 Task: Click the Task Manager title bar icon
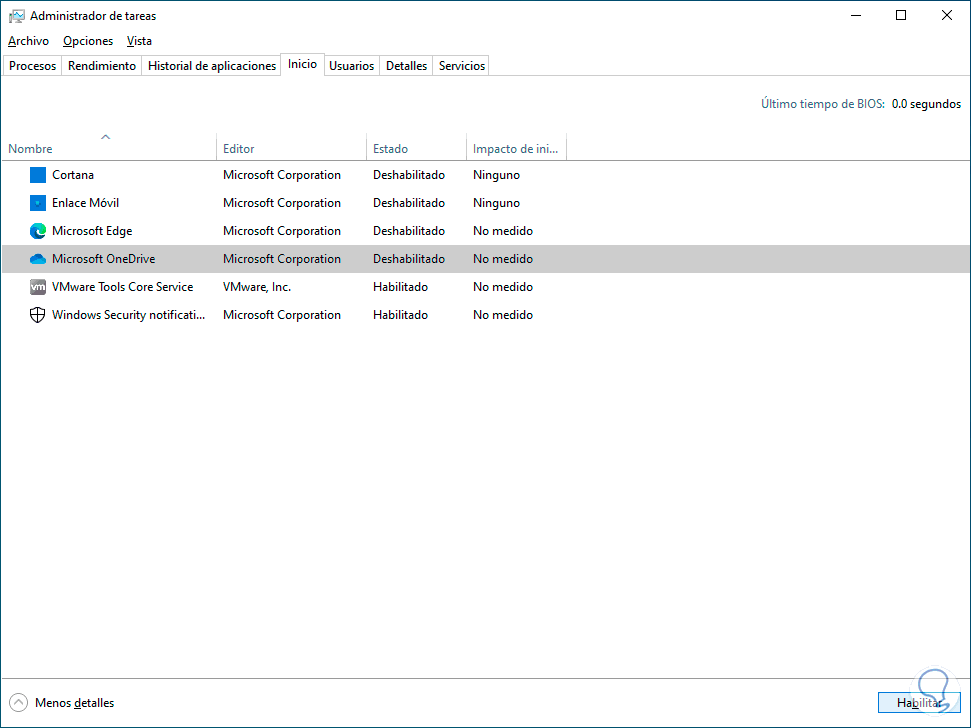tap(17, 16)
